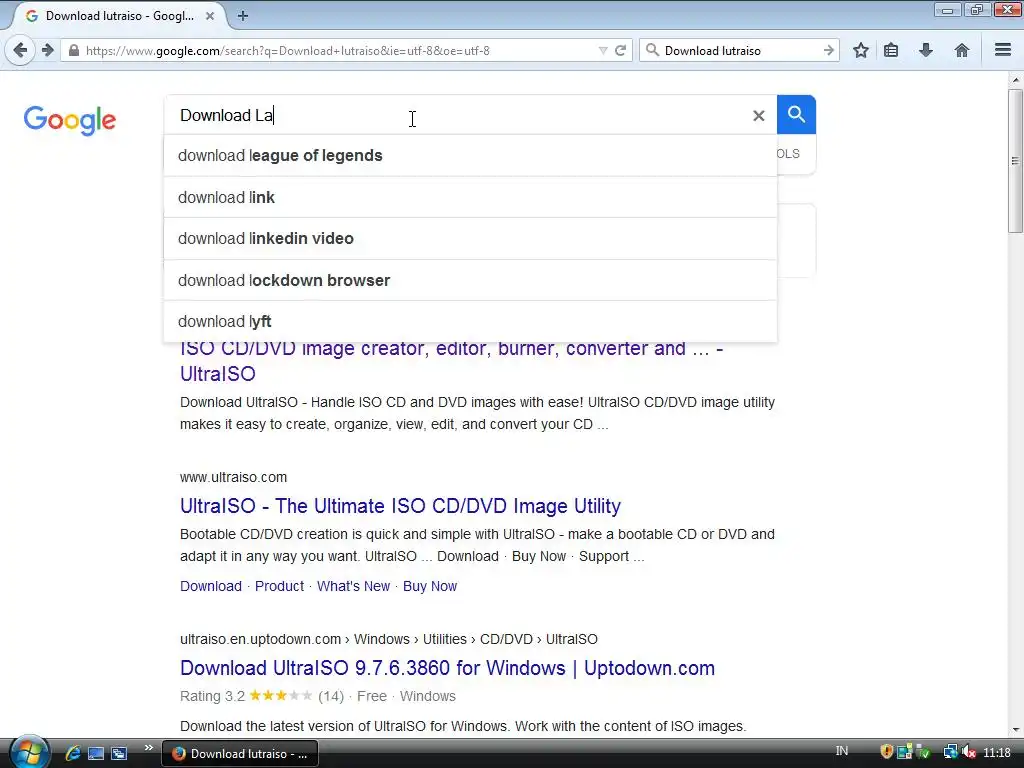Click the blue Google search button
The image size is (1024, 768).
pos(796,115)
